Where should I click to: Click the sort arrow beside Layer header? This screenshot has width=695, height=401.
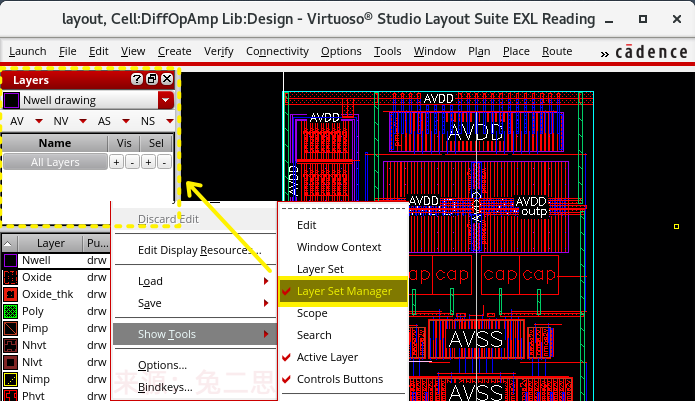pyautogui.click(x=8, y=243)
